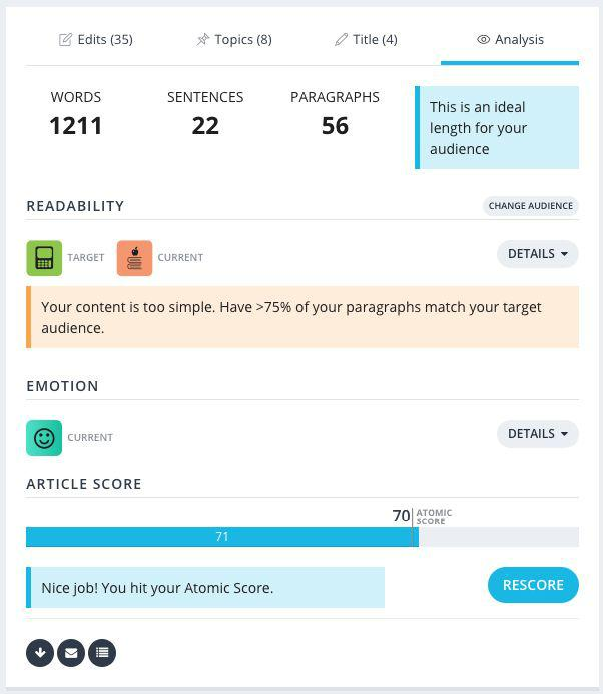Click the email envelope icon button
The width and height of the screenshot is (603, 694).
[x=71, y=653]
